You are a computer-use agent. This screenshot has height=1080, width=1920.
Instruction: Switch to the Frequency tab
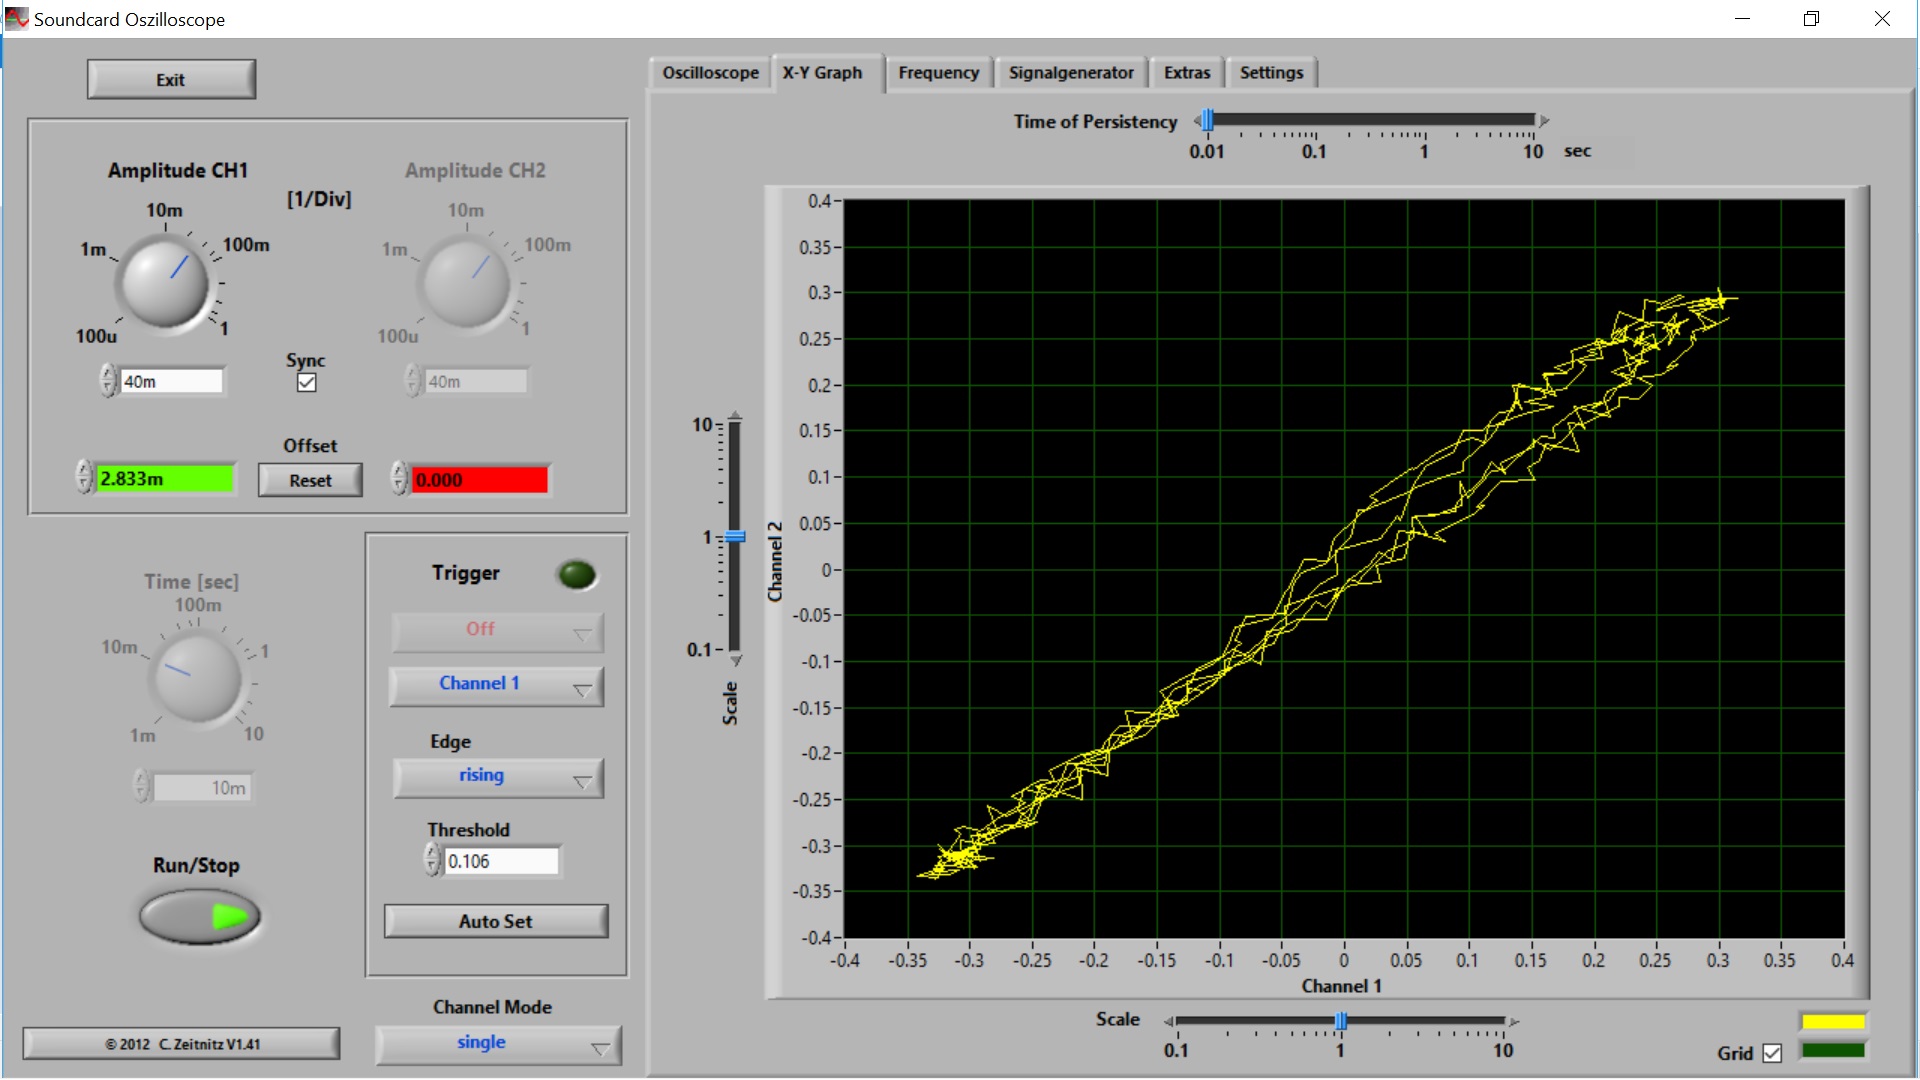coord(938,73)
